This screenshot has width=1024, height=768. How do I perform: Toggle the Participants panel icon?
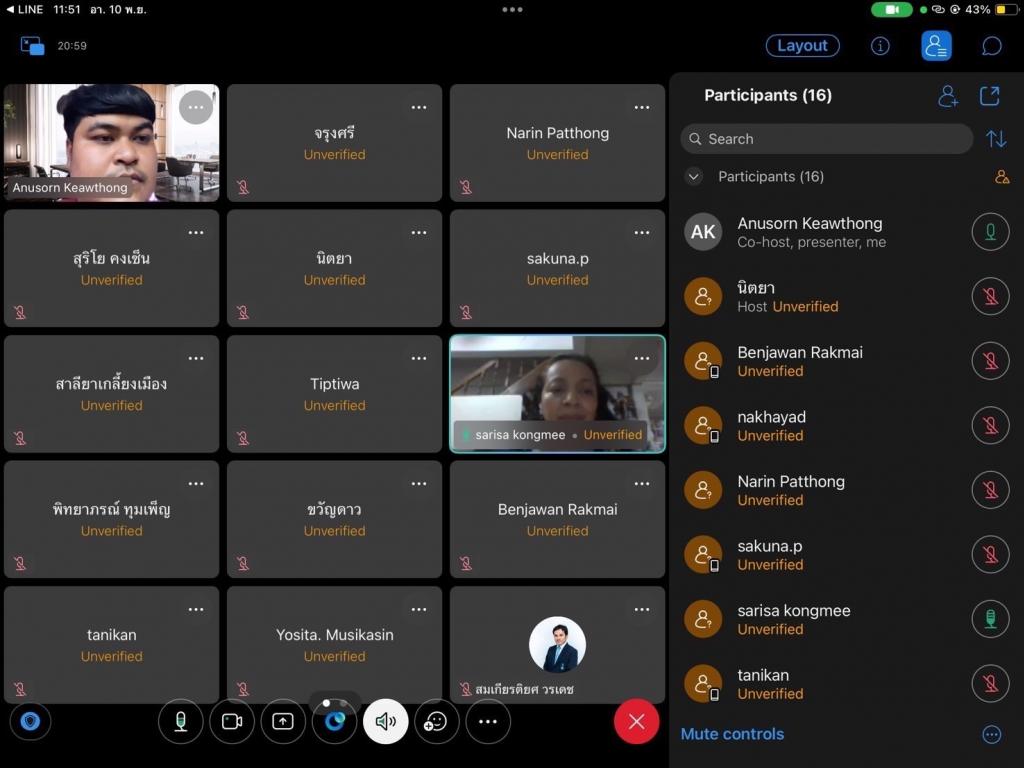click(936, 46)
